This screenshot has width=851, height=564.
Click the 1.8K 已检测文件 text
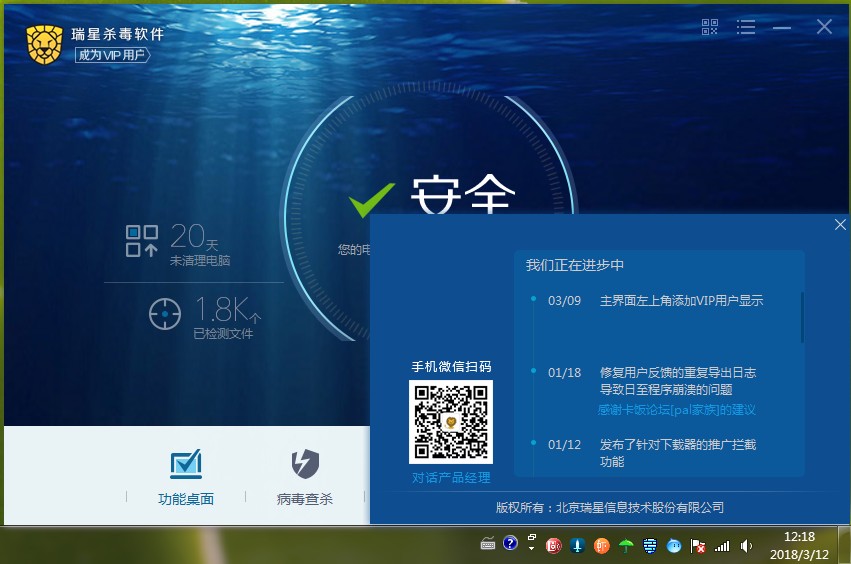227,318
